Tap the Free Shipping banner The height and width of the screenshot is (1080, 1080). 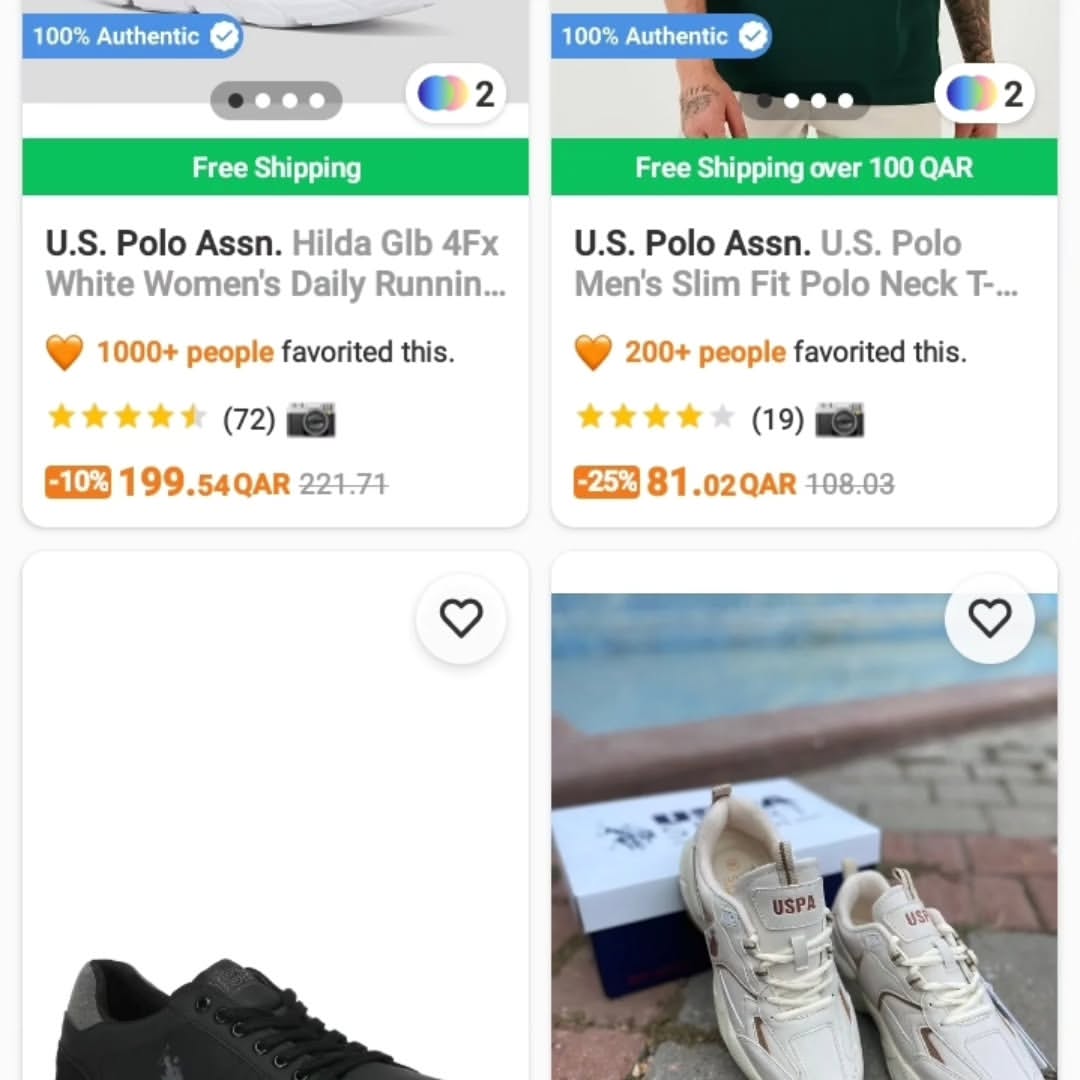click(276, 167)
